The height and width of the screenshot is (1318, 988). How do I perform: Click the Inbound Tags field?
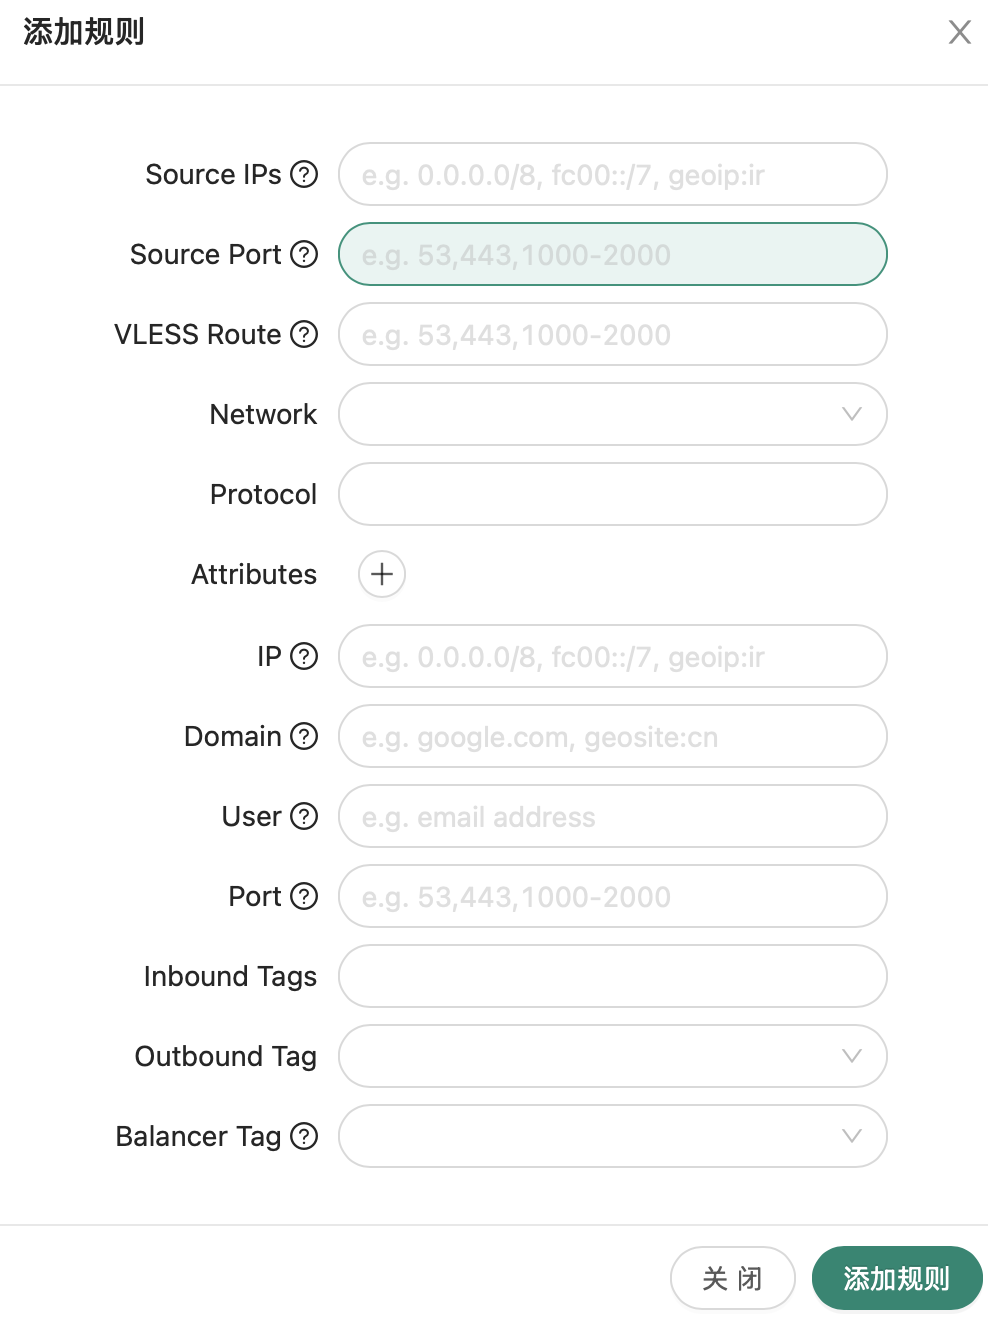tap(612, 976)
